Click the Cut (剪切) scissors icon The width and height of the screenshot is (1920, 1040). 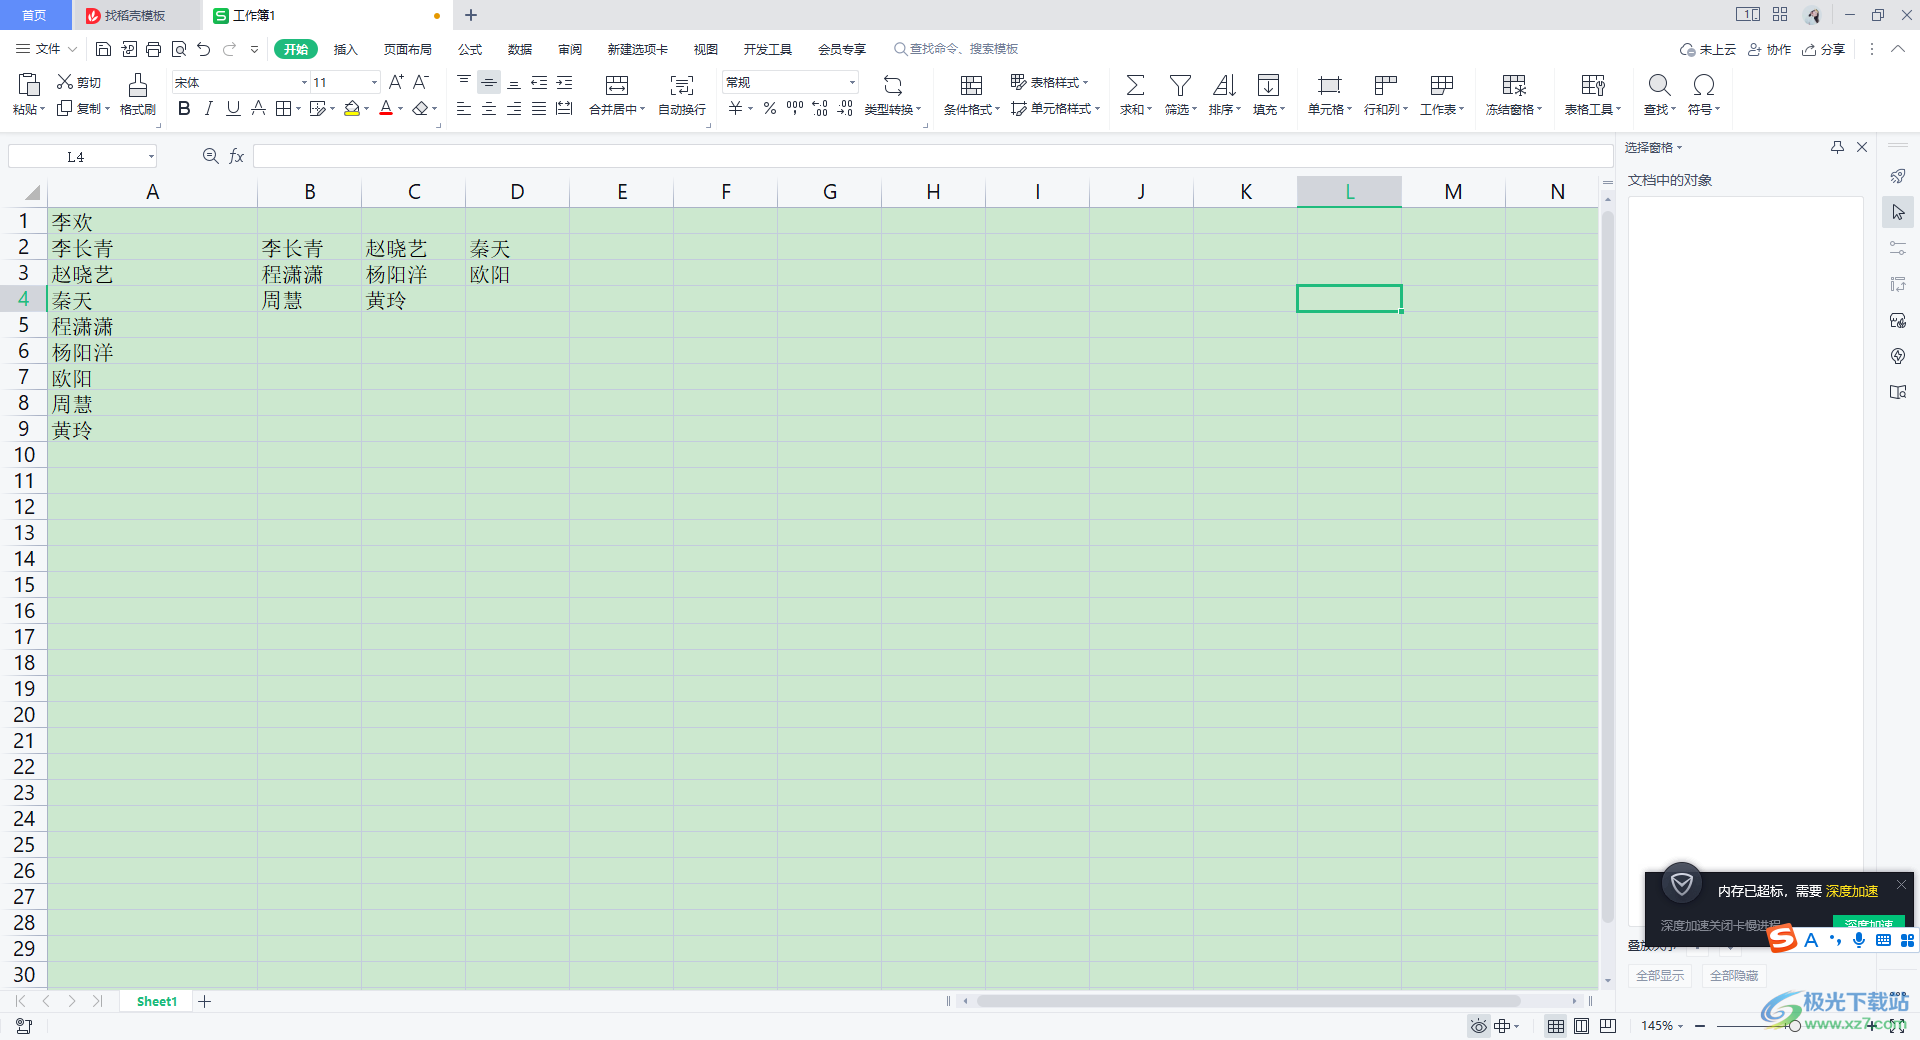65,82
